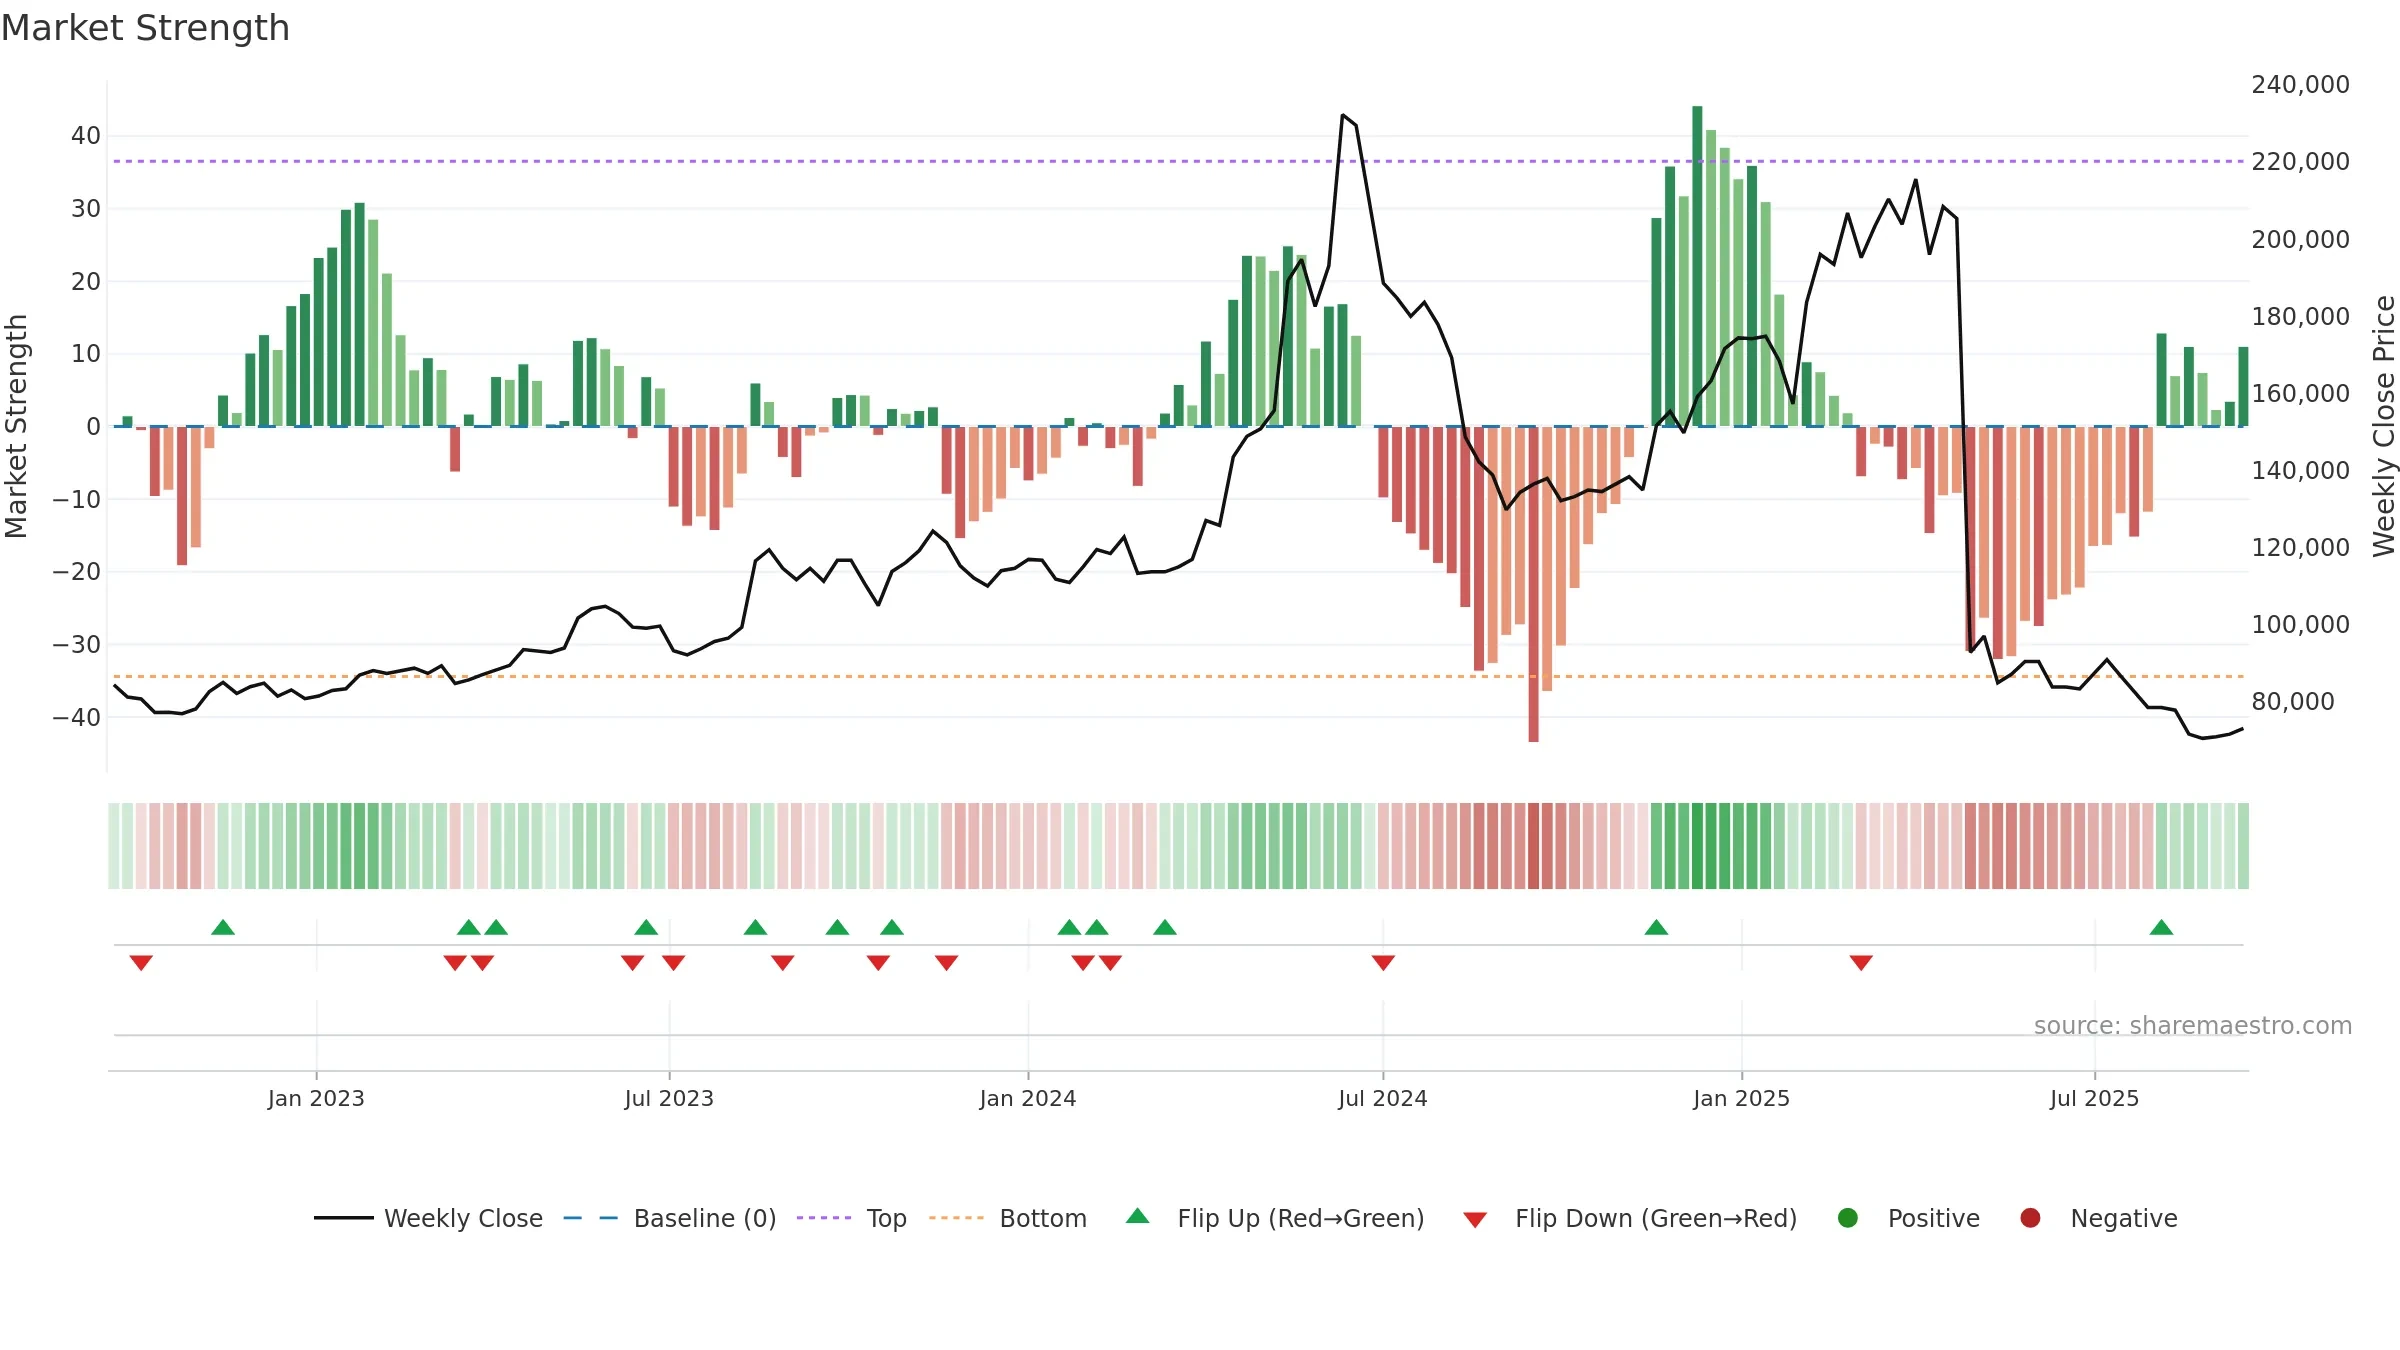Click the 'Jan 2024' x-axis label
The image size is (2400, 1350).
(1028, 1098)
